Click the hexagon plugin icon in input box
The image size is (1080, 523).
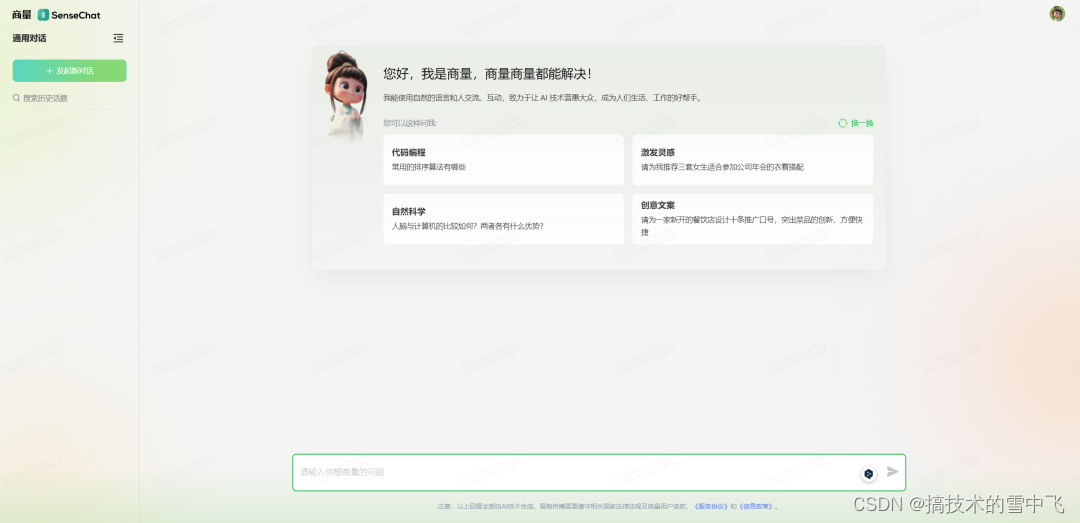click(869, 473)
